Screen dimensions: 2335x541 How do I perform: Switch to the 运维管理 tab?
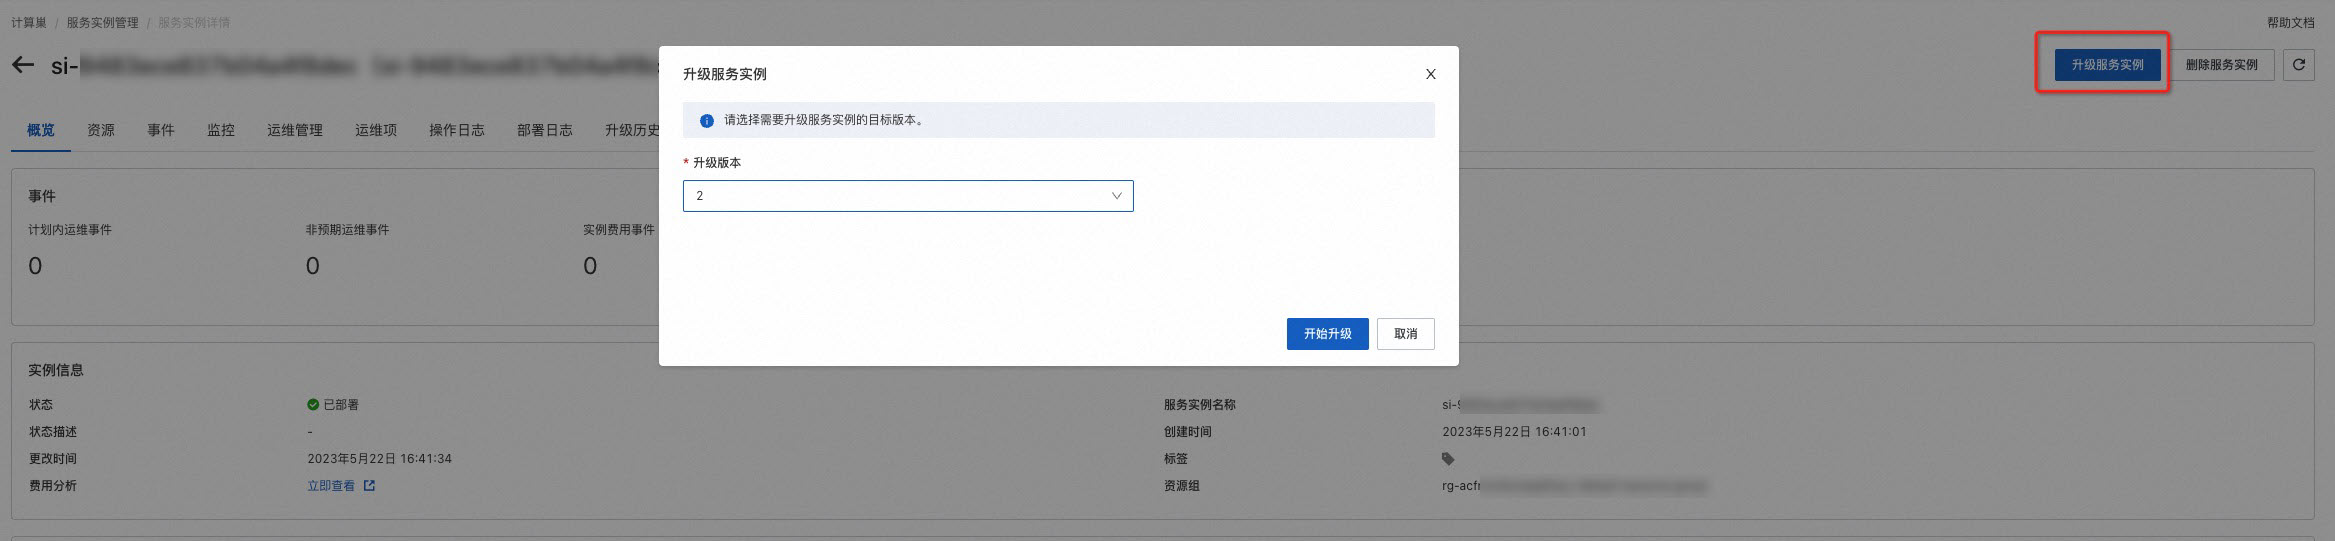(295, 130)
